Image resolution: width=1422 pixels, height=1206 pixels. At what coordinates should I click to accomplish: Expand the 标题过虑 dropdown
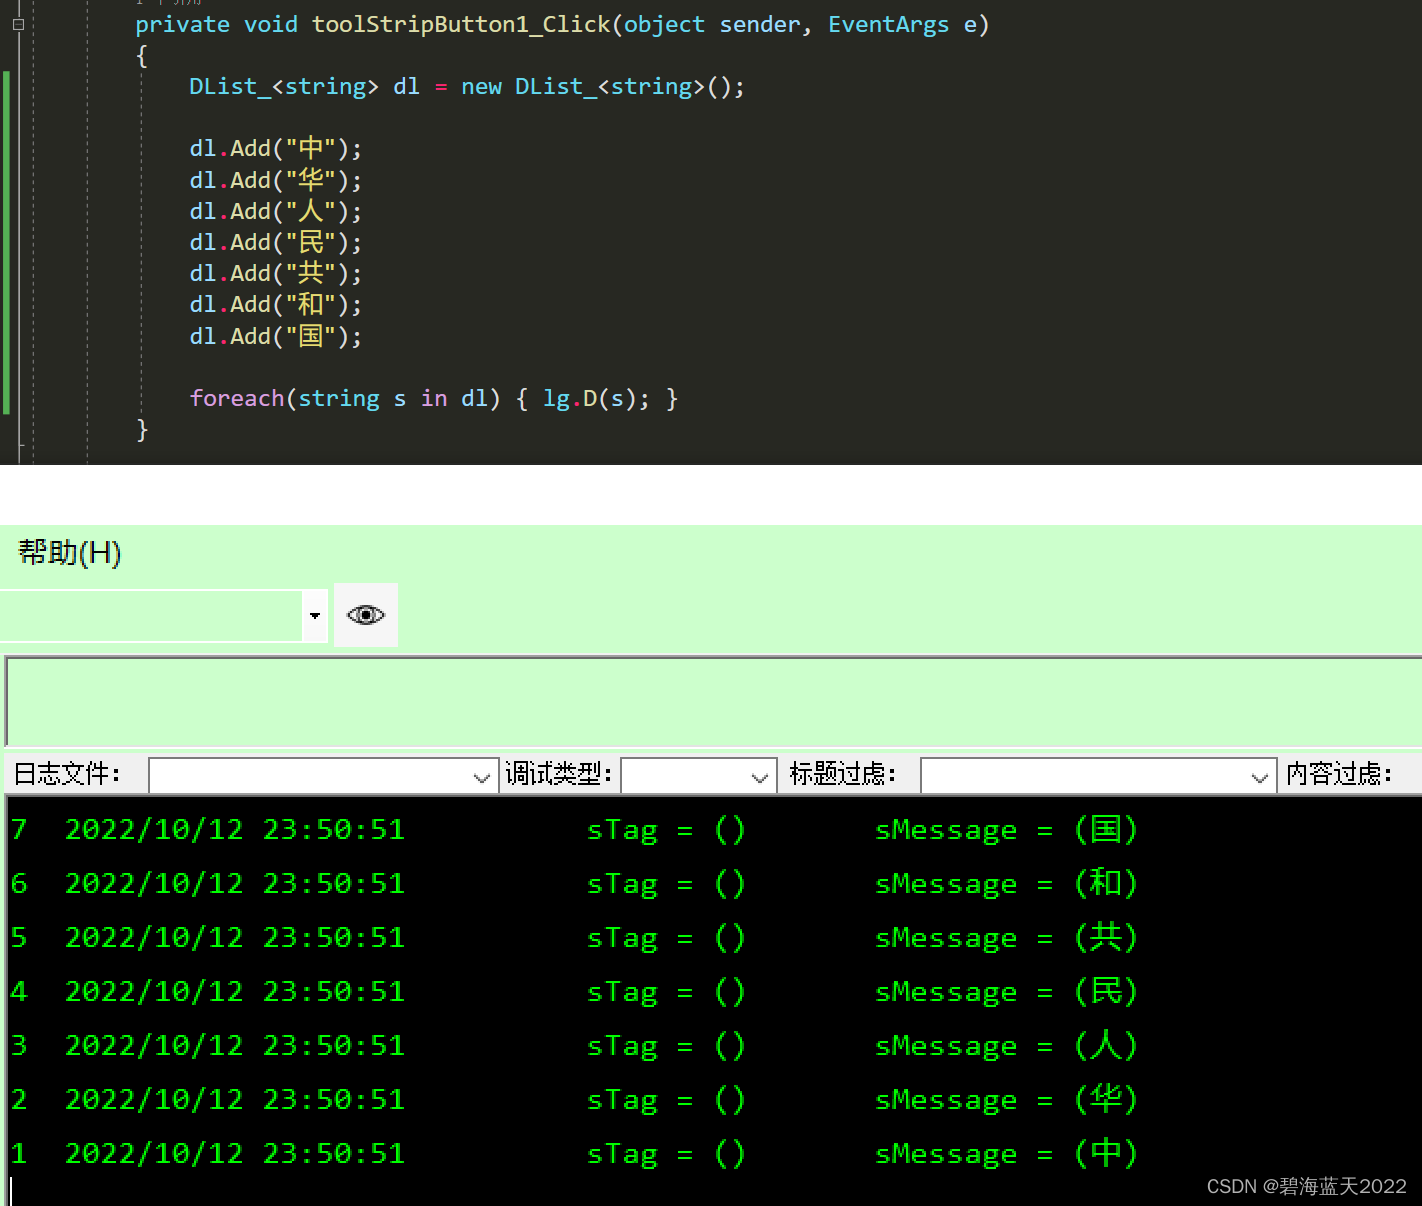pos(1260,776)
